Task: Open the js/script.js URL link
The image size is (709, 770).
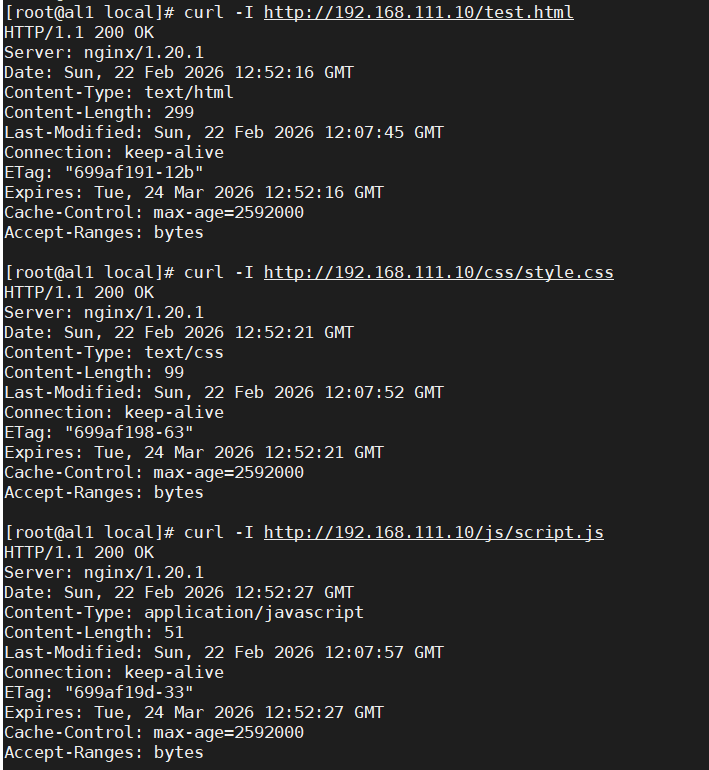Action: (433, 532)
